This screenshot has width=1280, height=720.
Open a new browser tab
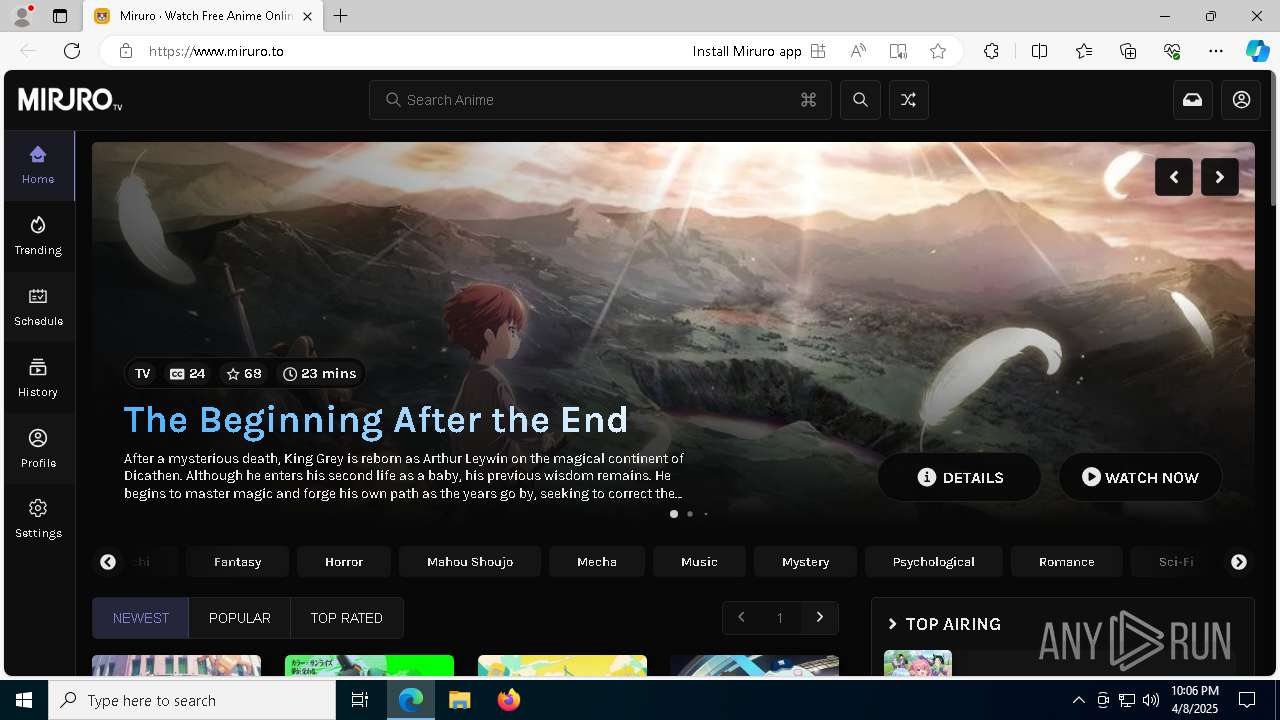point(341,16)
